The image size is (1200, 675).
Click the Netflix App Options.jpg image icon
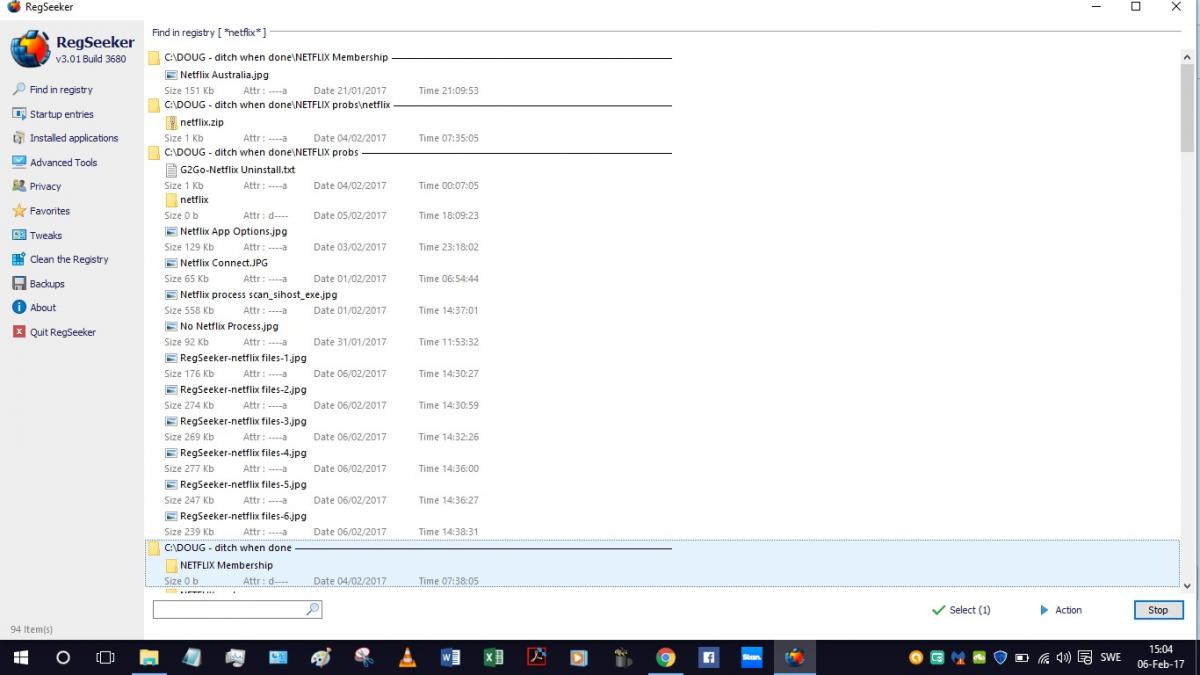point(171,232)
